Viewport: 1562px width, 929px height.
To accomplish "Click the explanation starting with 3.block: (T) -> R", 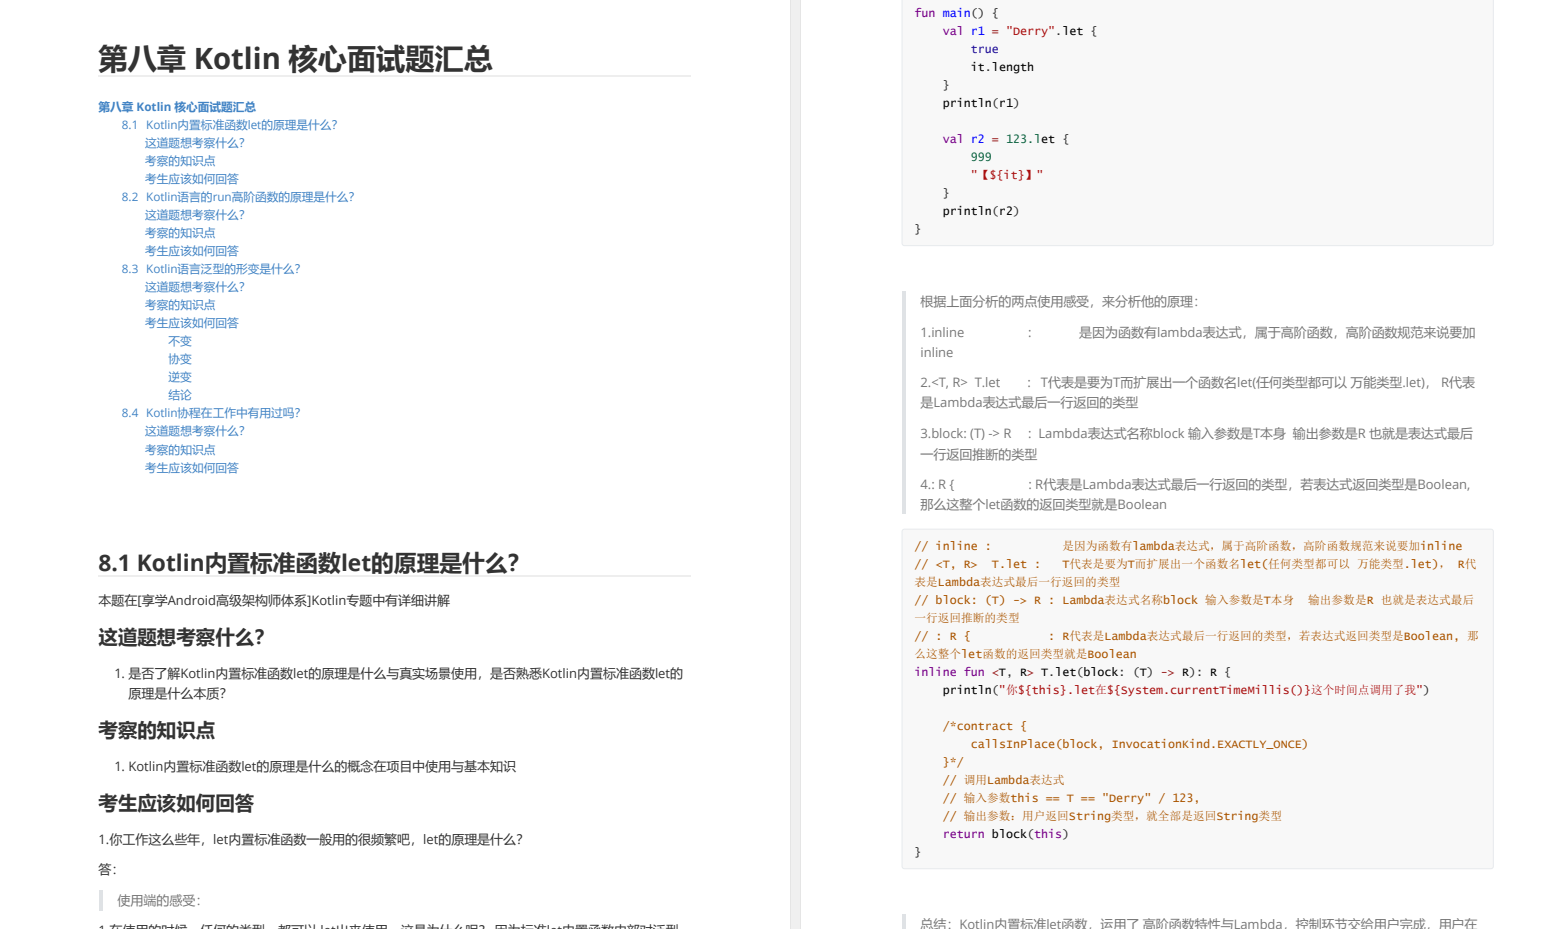I will [x=1197, y=444].
